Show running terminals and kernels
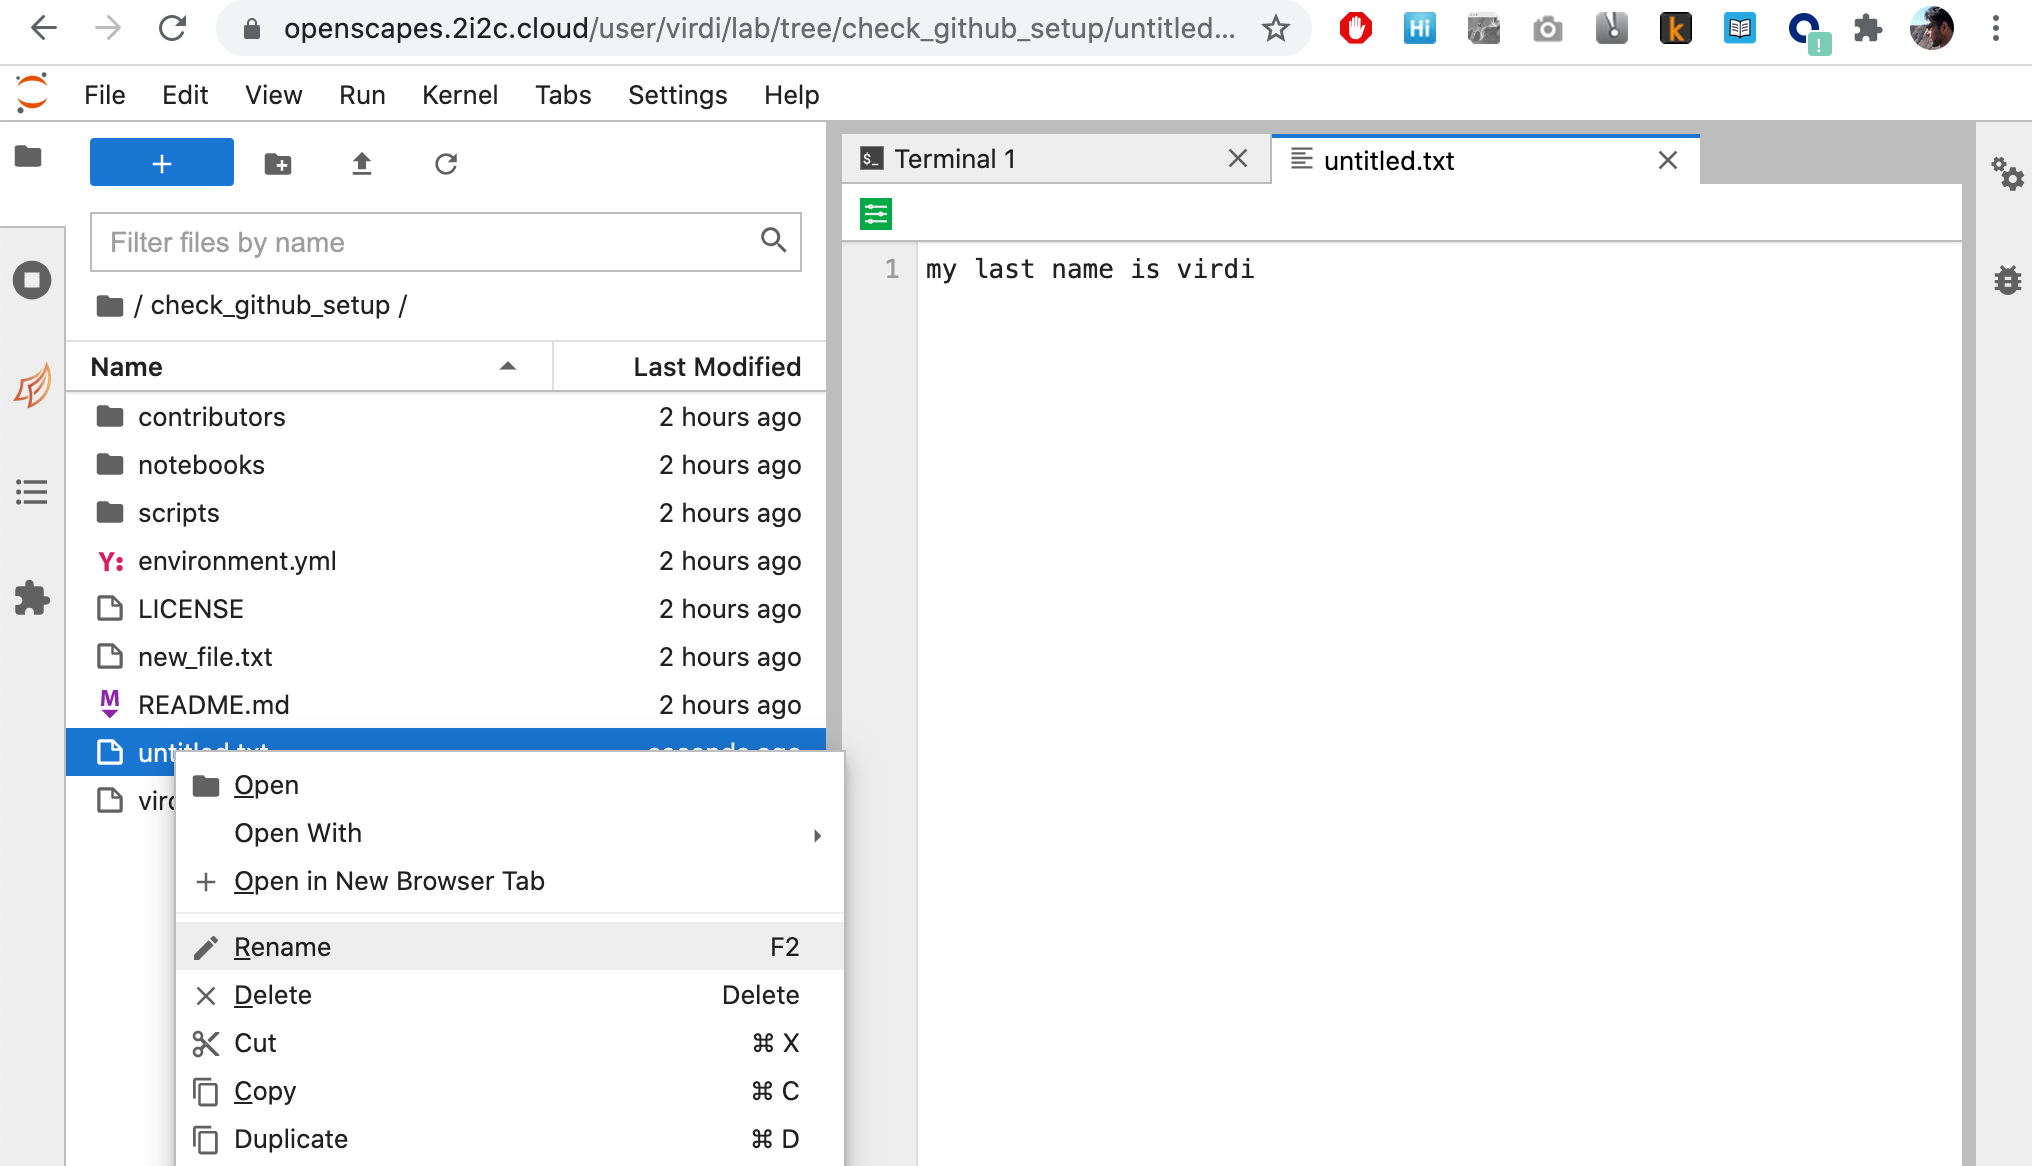 click(30, 280)
